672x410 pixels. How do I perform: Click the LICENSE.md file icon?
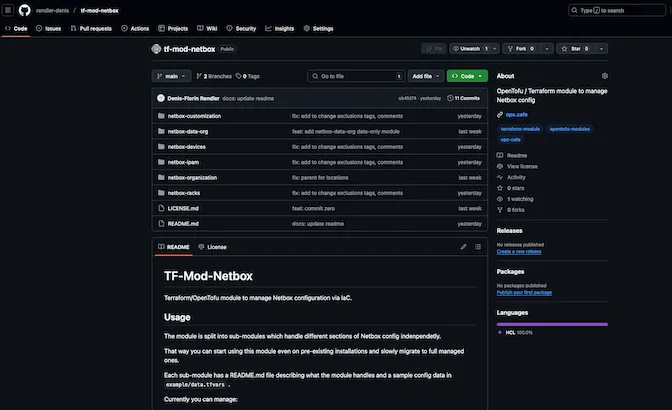(x=161, y=209)
